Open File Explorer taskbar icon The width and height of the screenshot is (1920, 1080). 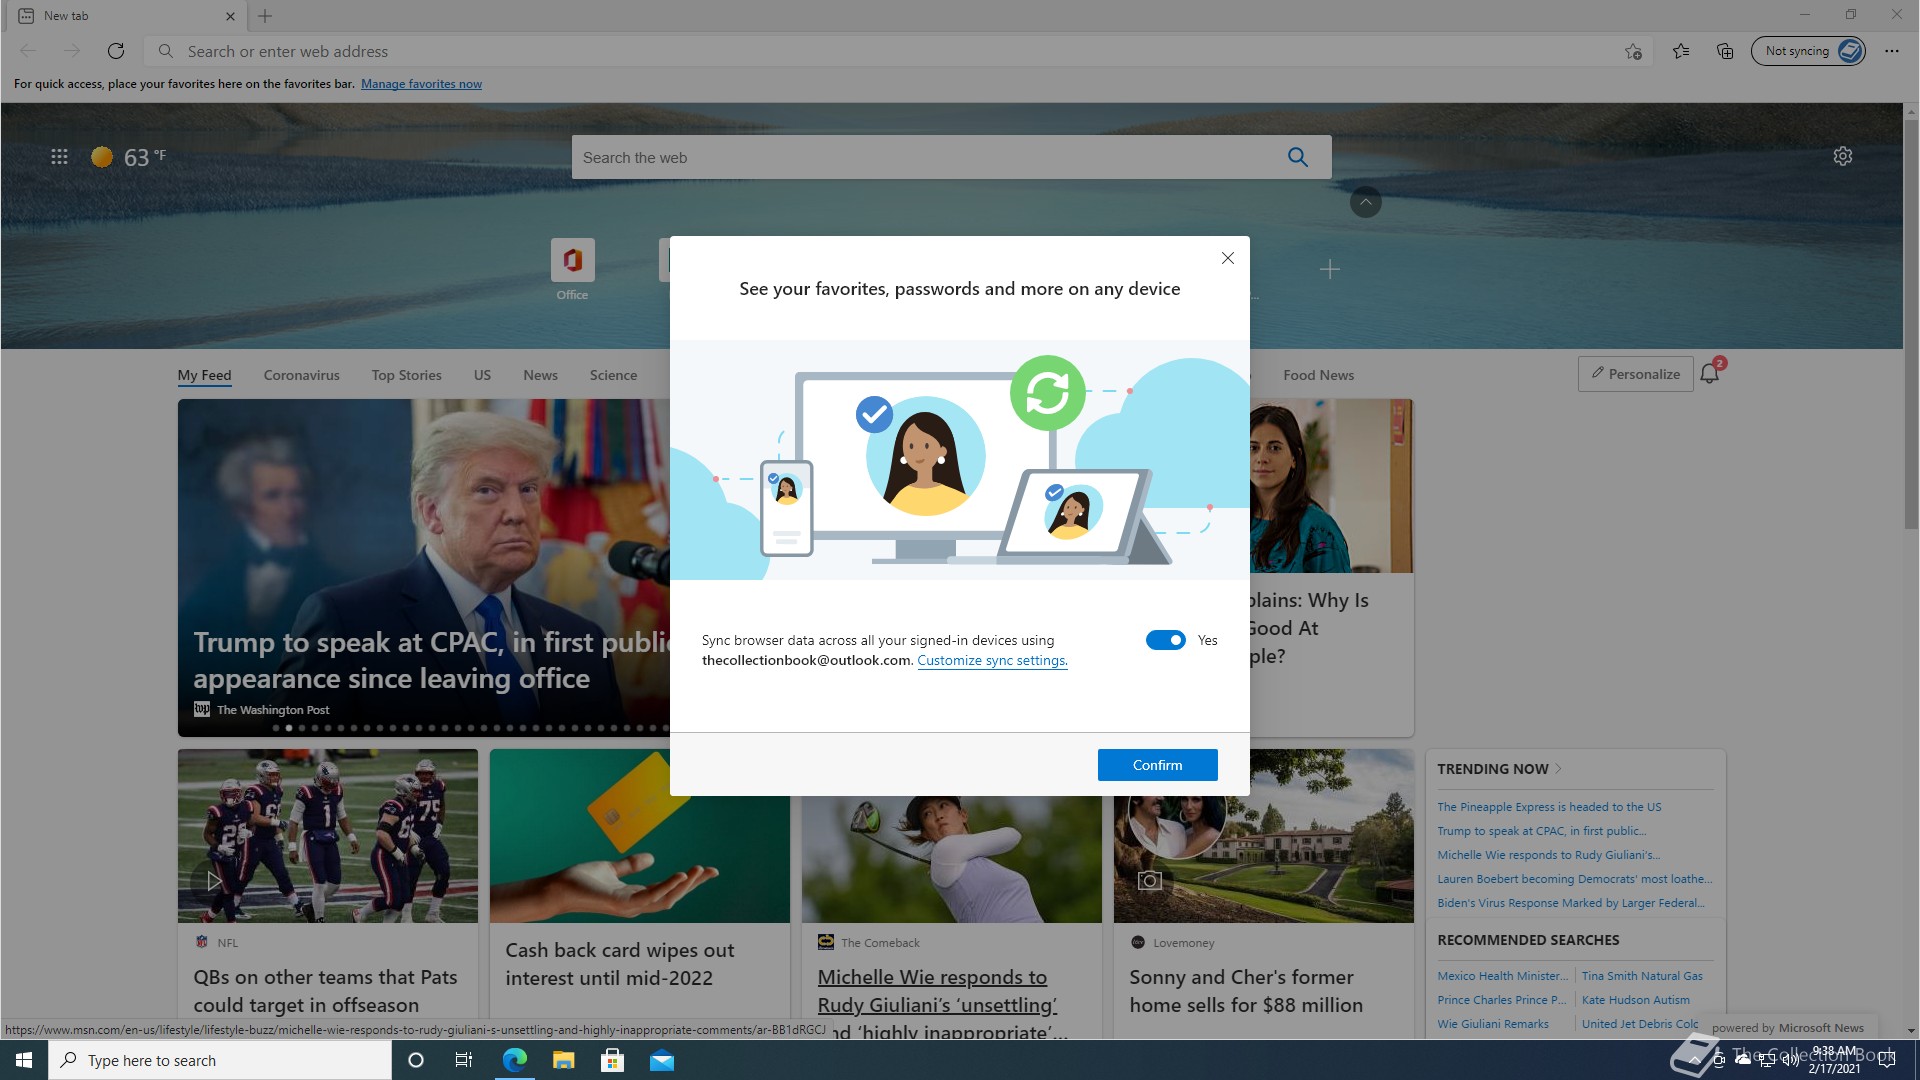coord(564,1060)
